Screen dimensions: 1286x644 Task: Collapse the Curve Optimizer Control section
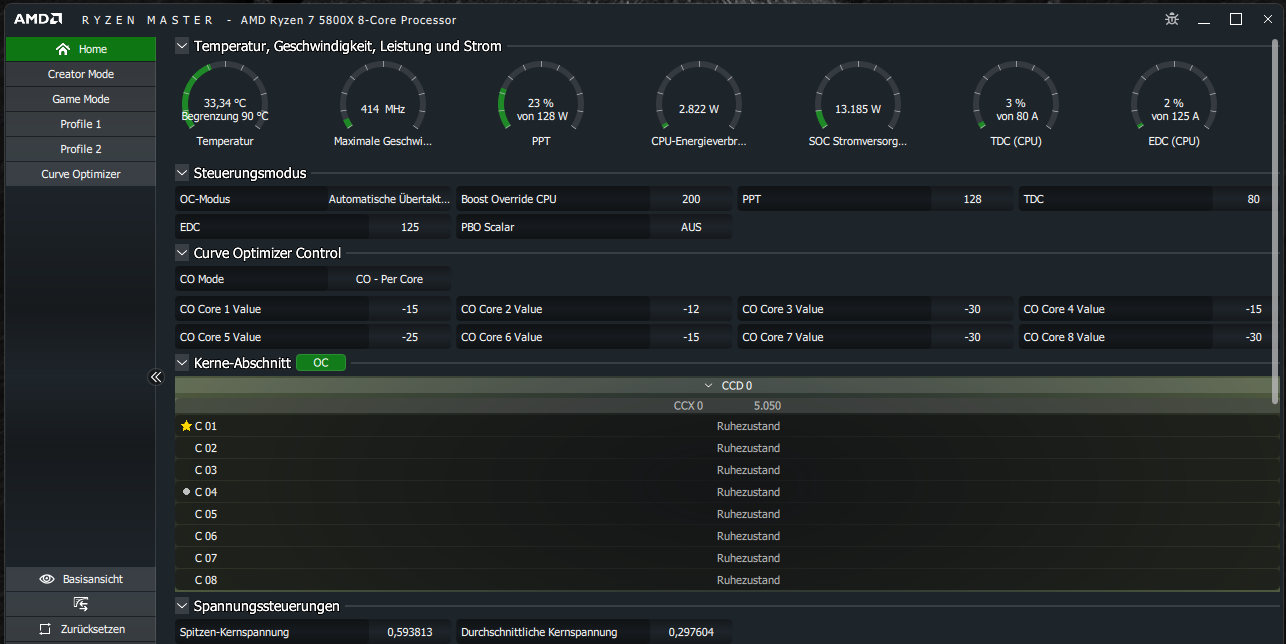pyautogui.click(x=182, y=253)
